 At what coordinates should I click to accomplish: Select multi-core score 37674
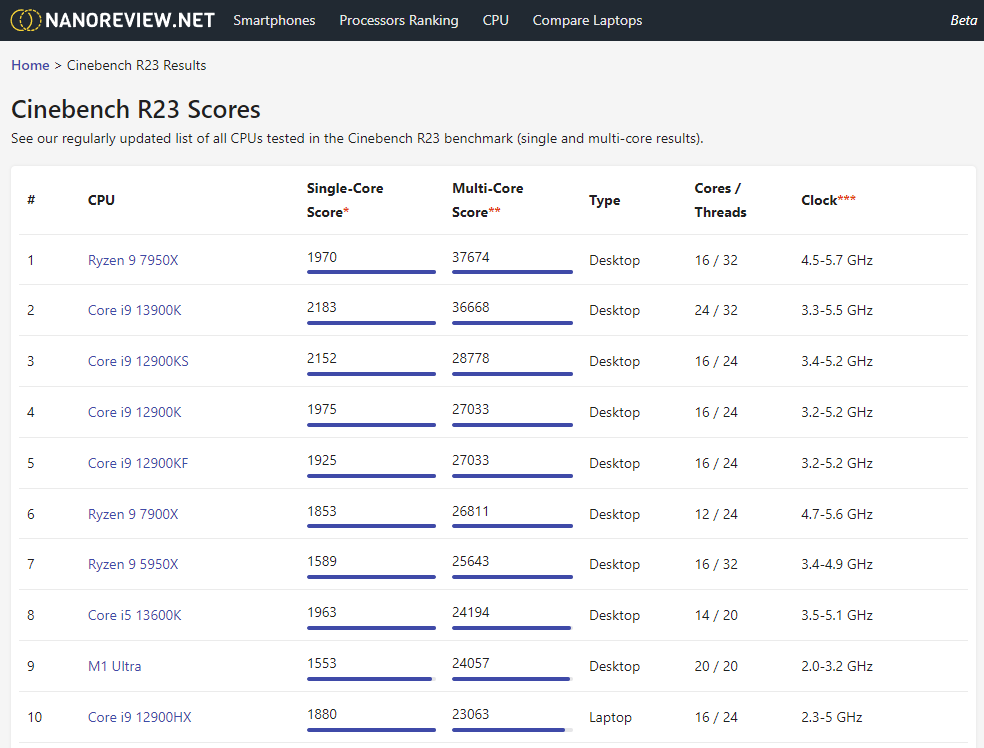(x=471, y=257)
